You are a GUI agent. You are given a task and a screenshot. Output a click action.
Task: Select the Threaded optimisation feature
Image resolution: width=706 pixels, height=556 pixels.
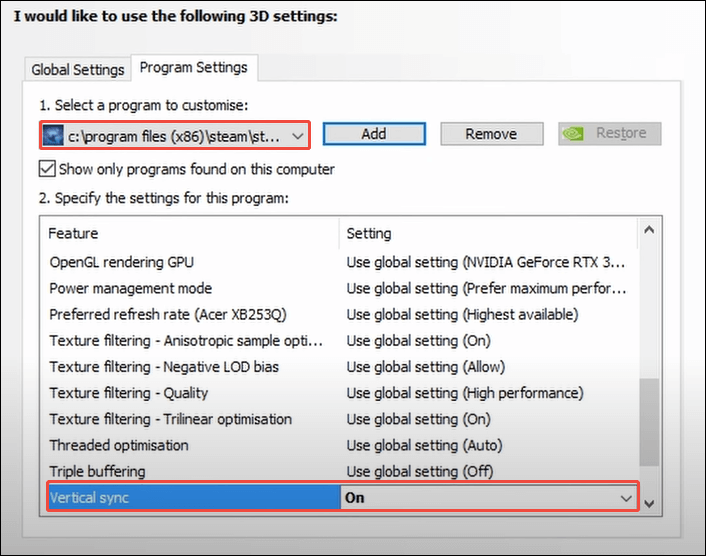click(119, 445)
